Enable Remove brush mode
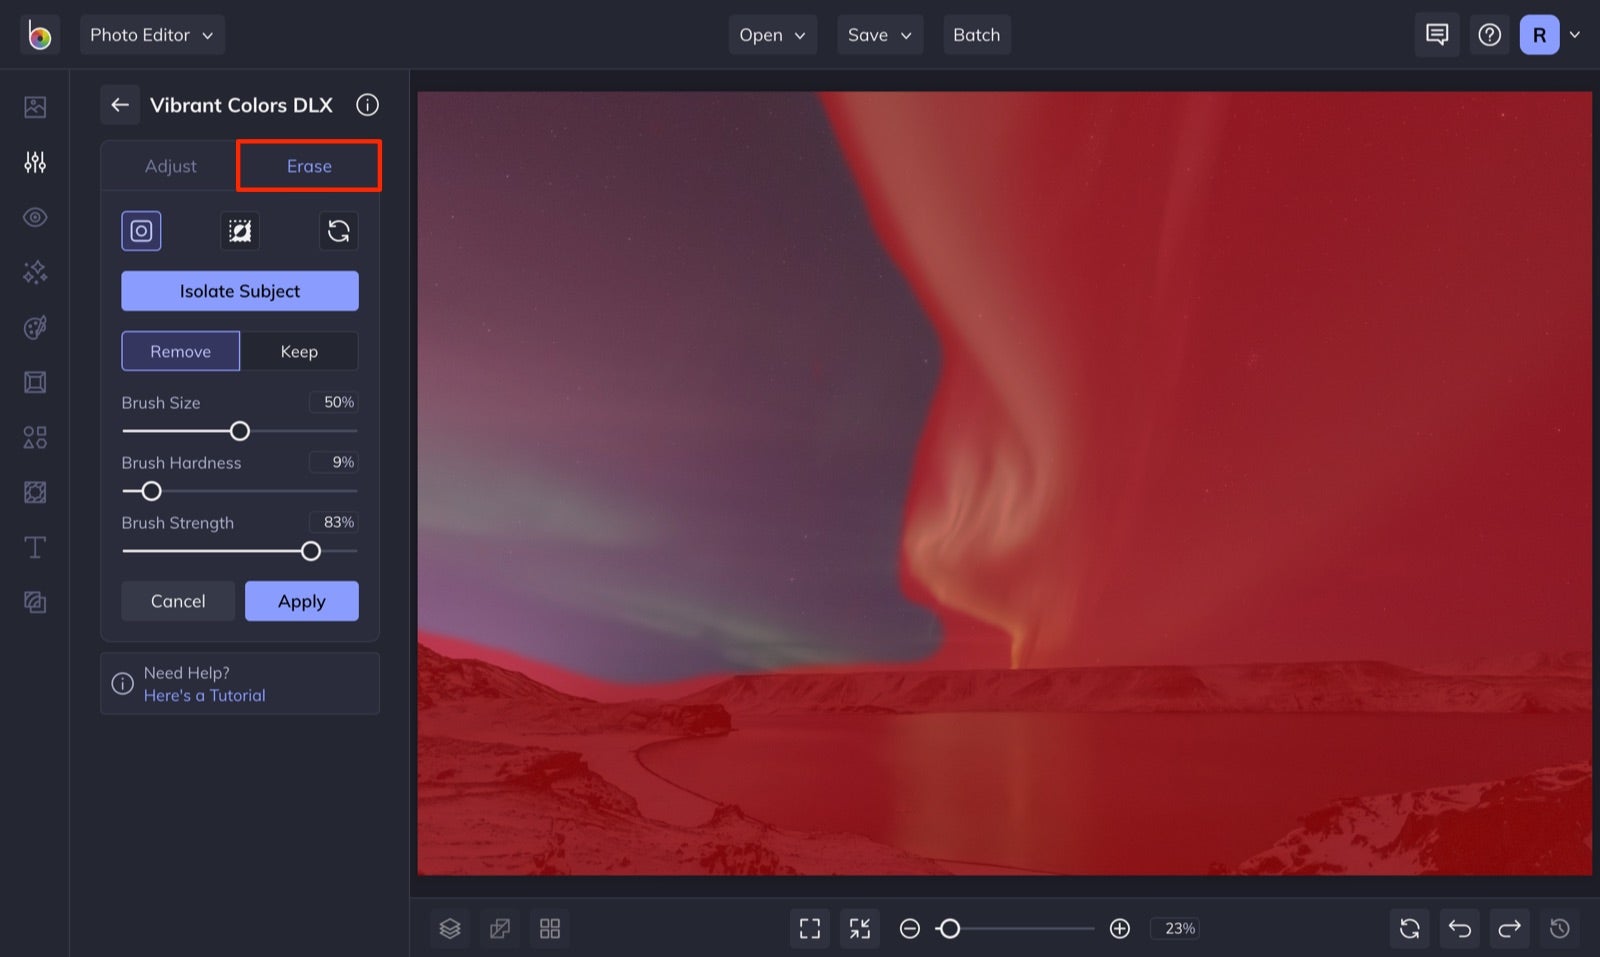This screenshot has height=957, width=1600. [x=180, y=351]
